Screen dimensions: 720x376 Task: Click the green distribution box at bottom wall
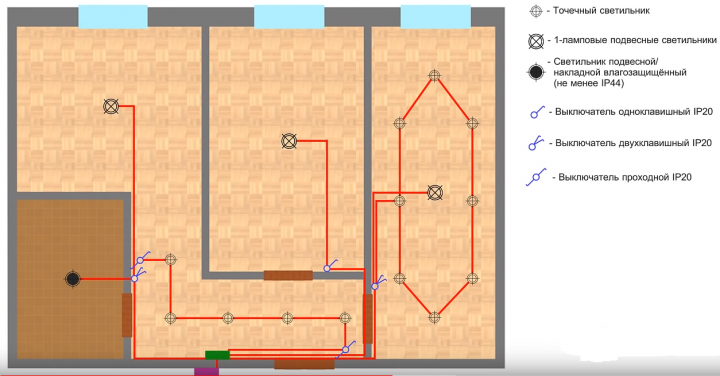(217, 355)
